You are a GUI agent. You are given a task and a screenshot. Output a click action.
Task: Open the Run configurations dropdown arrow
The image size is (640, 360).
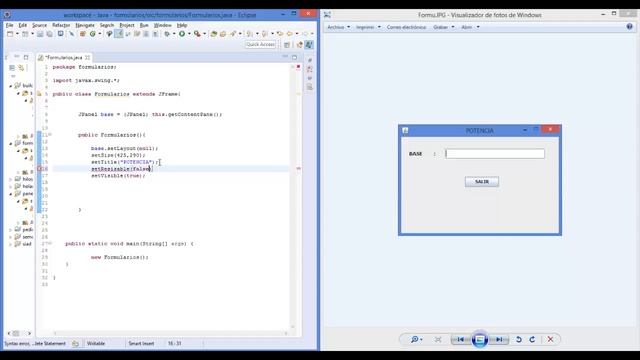(x=189, y=34)
